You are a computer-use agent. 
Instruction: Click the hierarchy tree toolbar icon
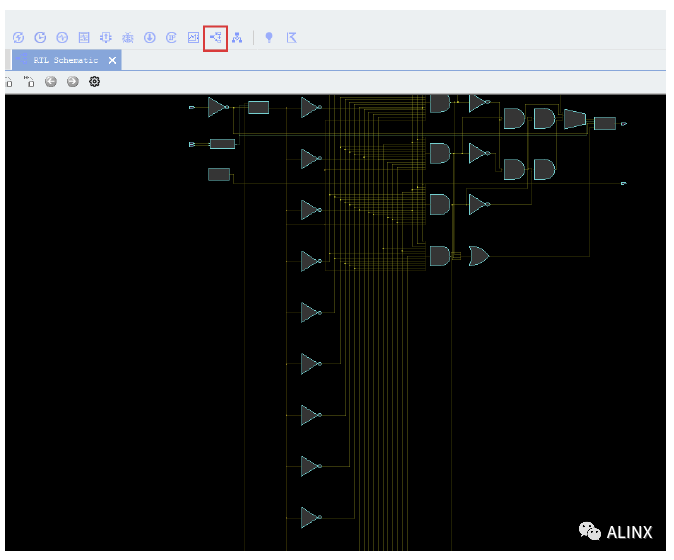click(237, 38)
